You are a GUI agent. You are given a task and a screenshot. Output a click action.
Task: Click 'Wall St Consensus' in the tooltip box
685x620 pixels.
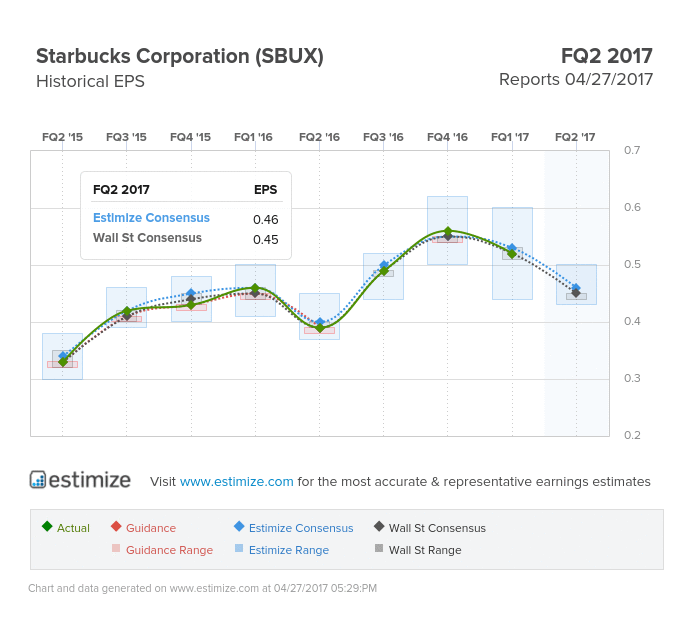click(x=147, y=238)
